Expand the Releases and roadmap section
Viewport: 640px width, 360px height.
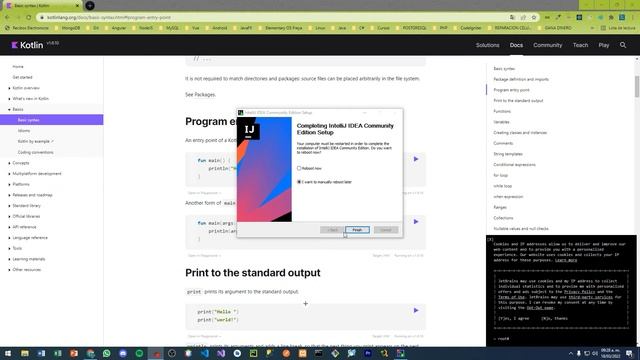click(x=32, y=195)
